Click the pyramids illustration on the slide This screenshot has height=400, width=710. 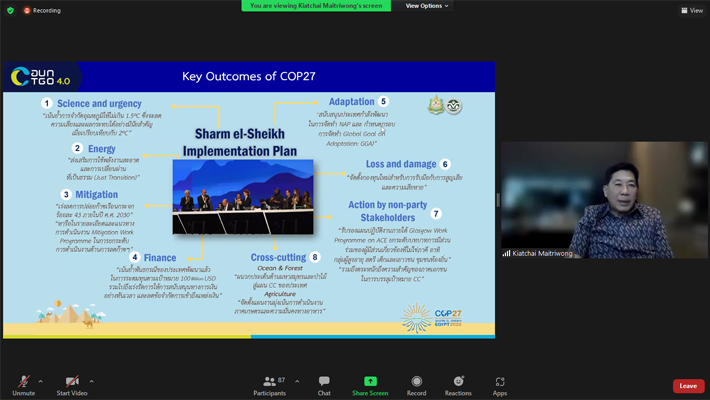[71, 313]
